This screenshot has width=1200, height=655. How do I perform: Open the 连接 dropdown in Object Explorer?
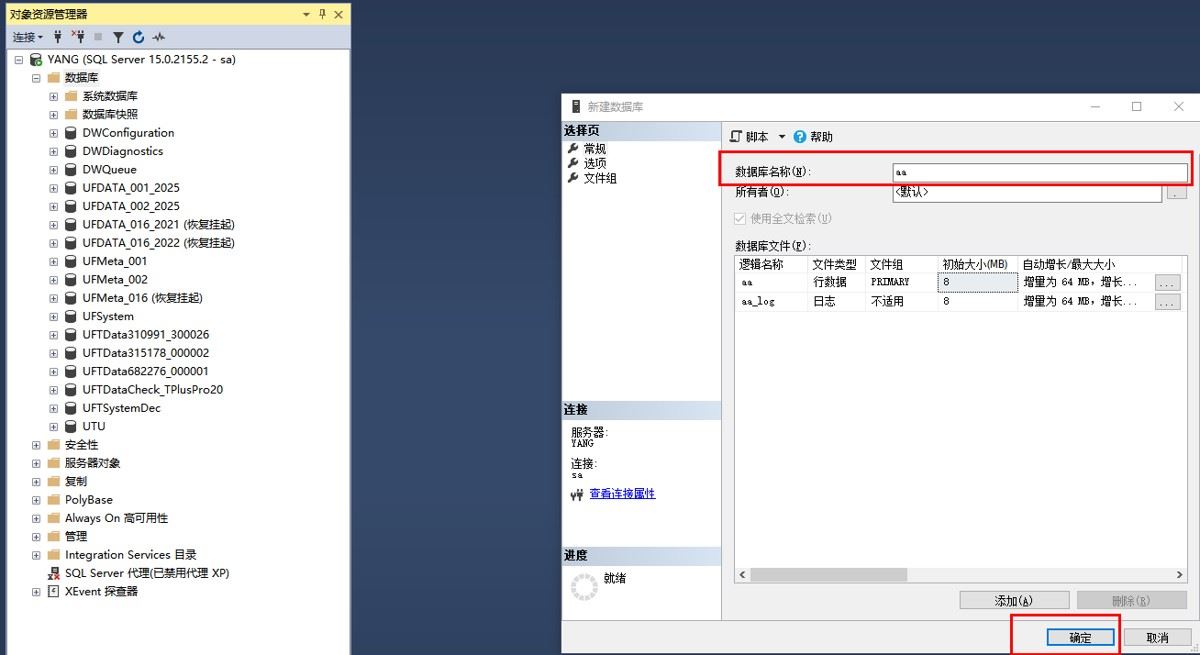[x=28, y=37]
